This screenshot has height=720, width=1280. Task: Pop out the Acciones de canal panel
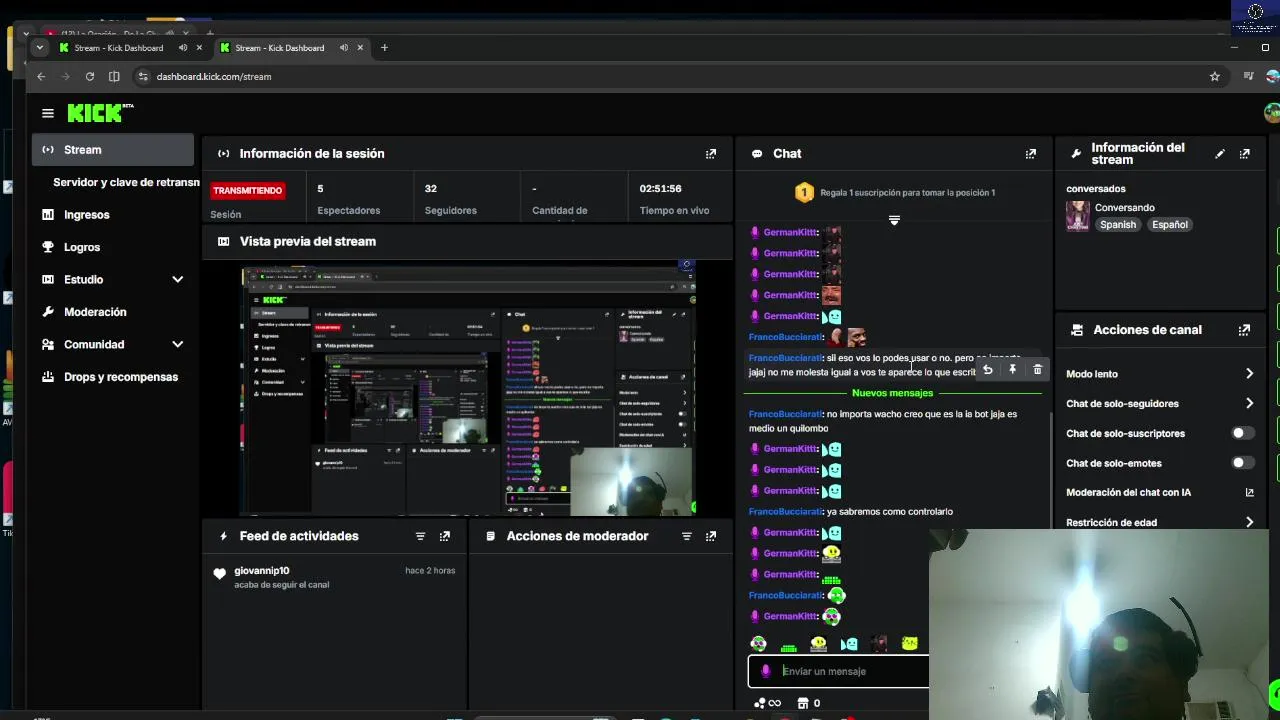point(1245,330)
